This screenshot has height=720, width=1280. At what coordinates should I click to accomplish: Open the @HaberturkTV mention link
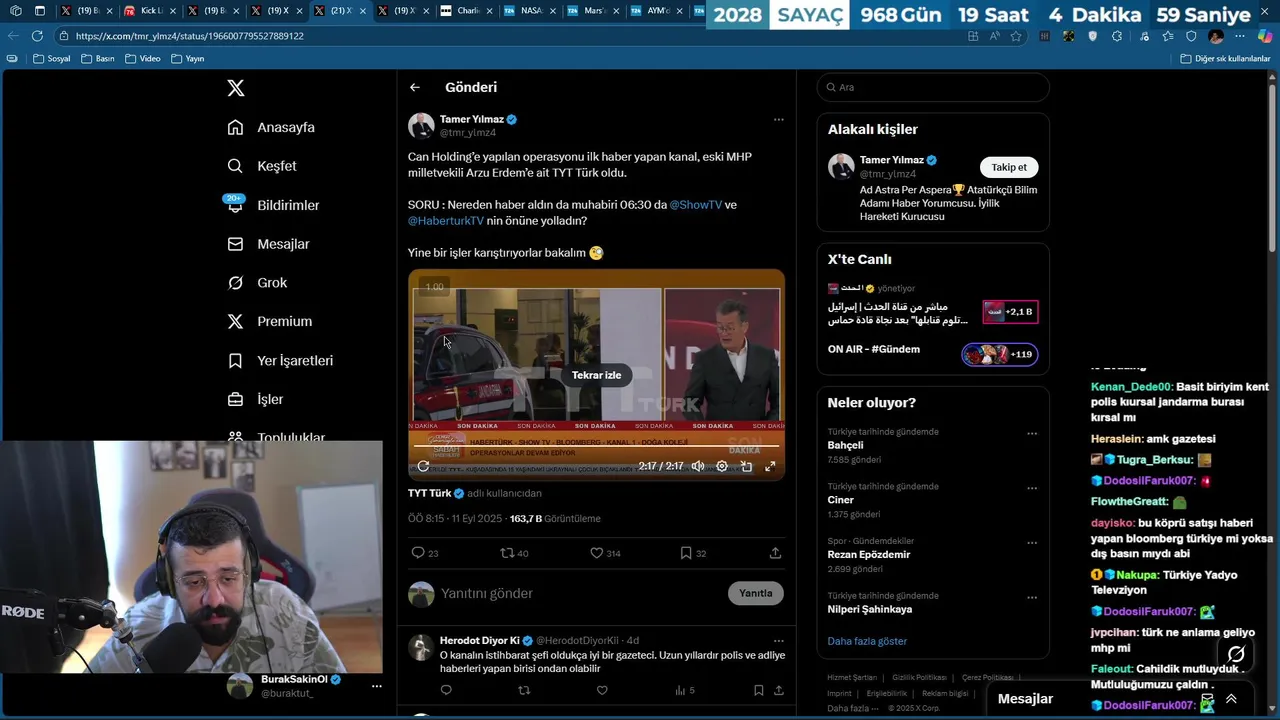point(446,221)
